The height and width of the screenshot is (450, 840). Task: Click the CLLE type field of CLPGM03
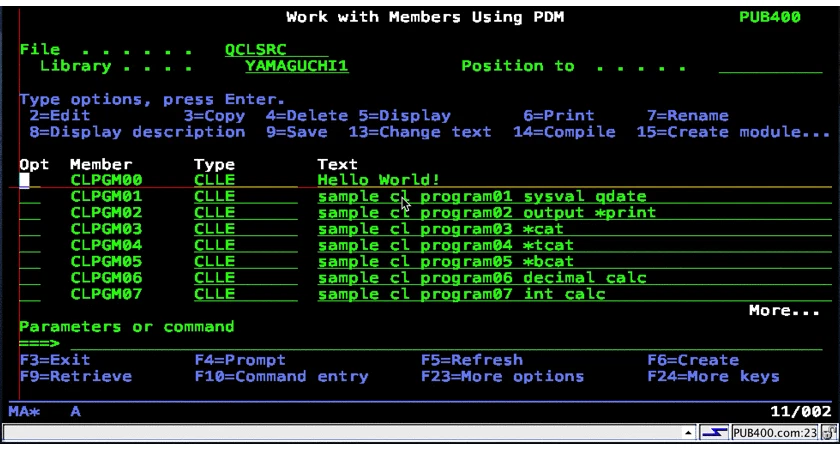[246, 229]
